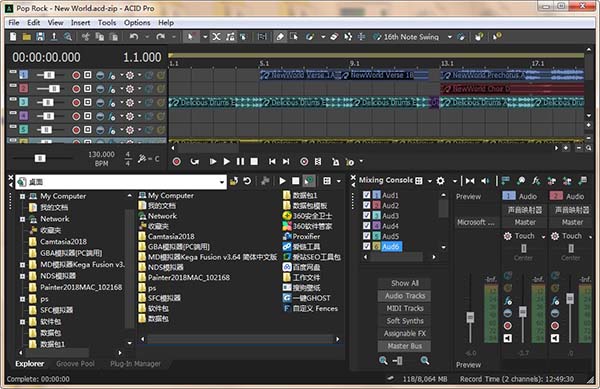Click mute speaker icon on Audio 1 strip
This screenshot has height=389, width=600.
click(x=508, y=338)
